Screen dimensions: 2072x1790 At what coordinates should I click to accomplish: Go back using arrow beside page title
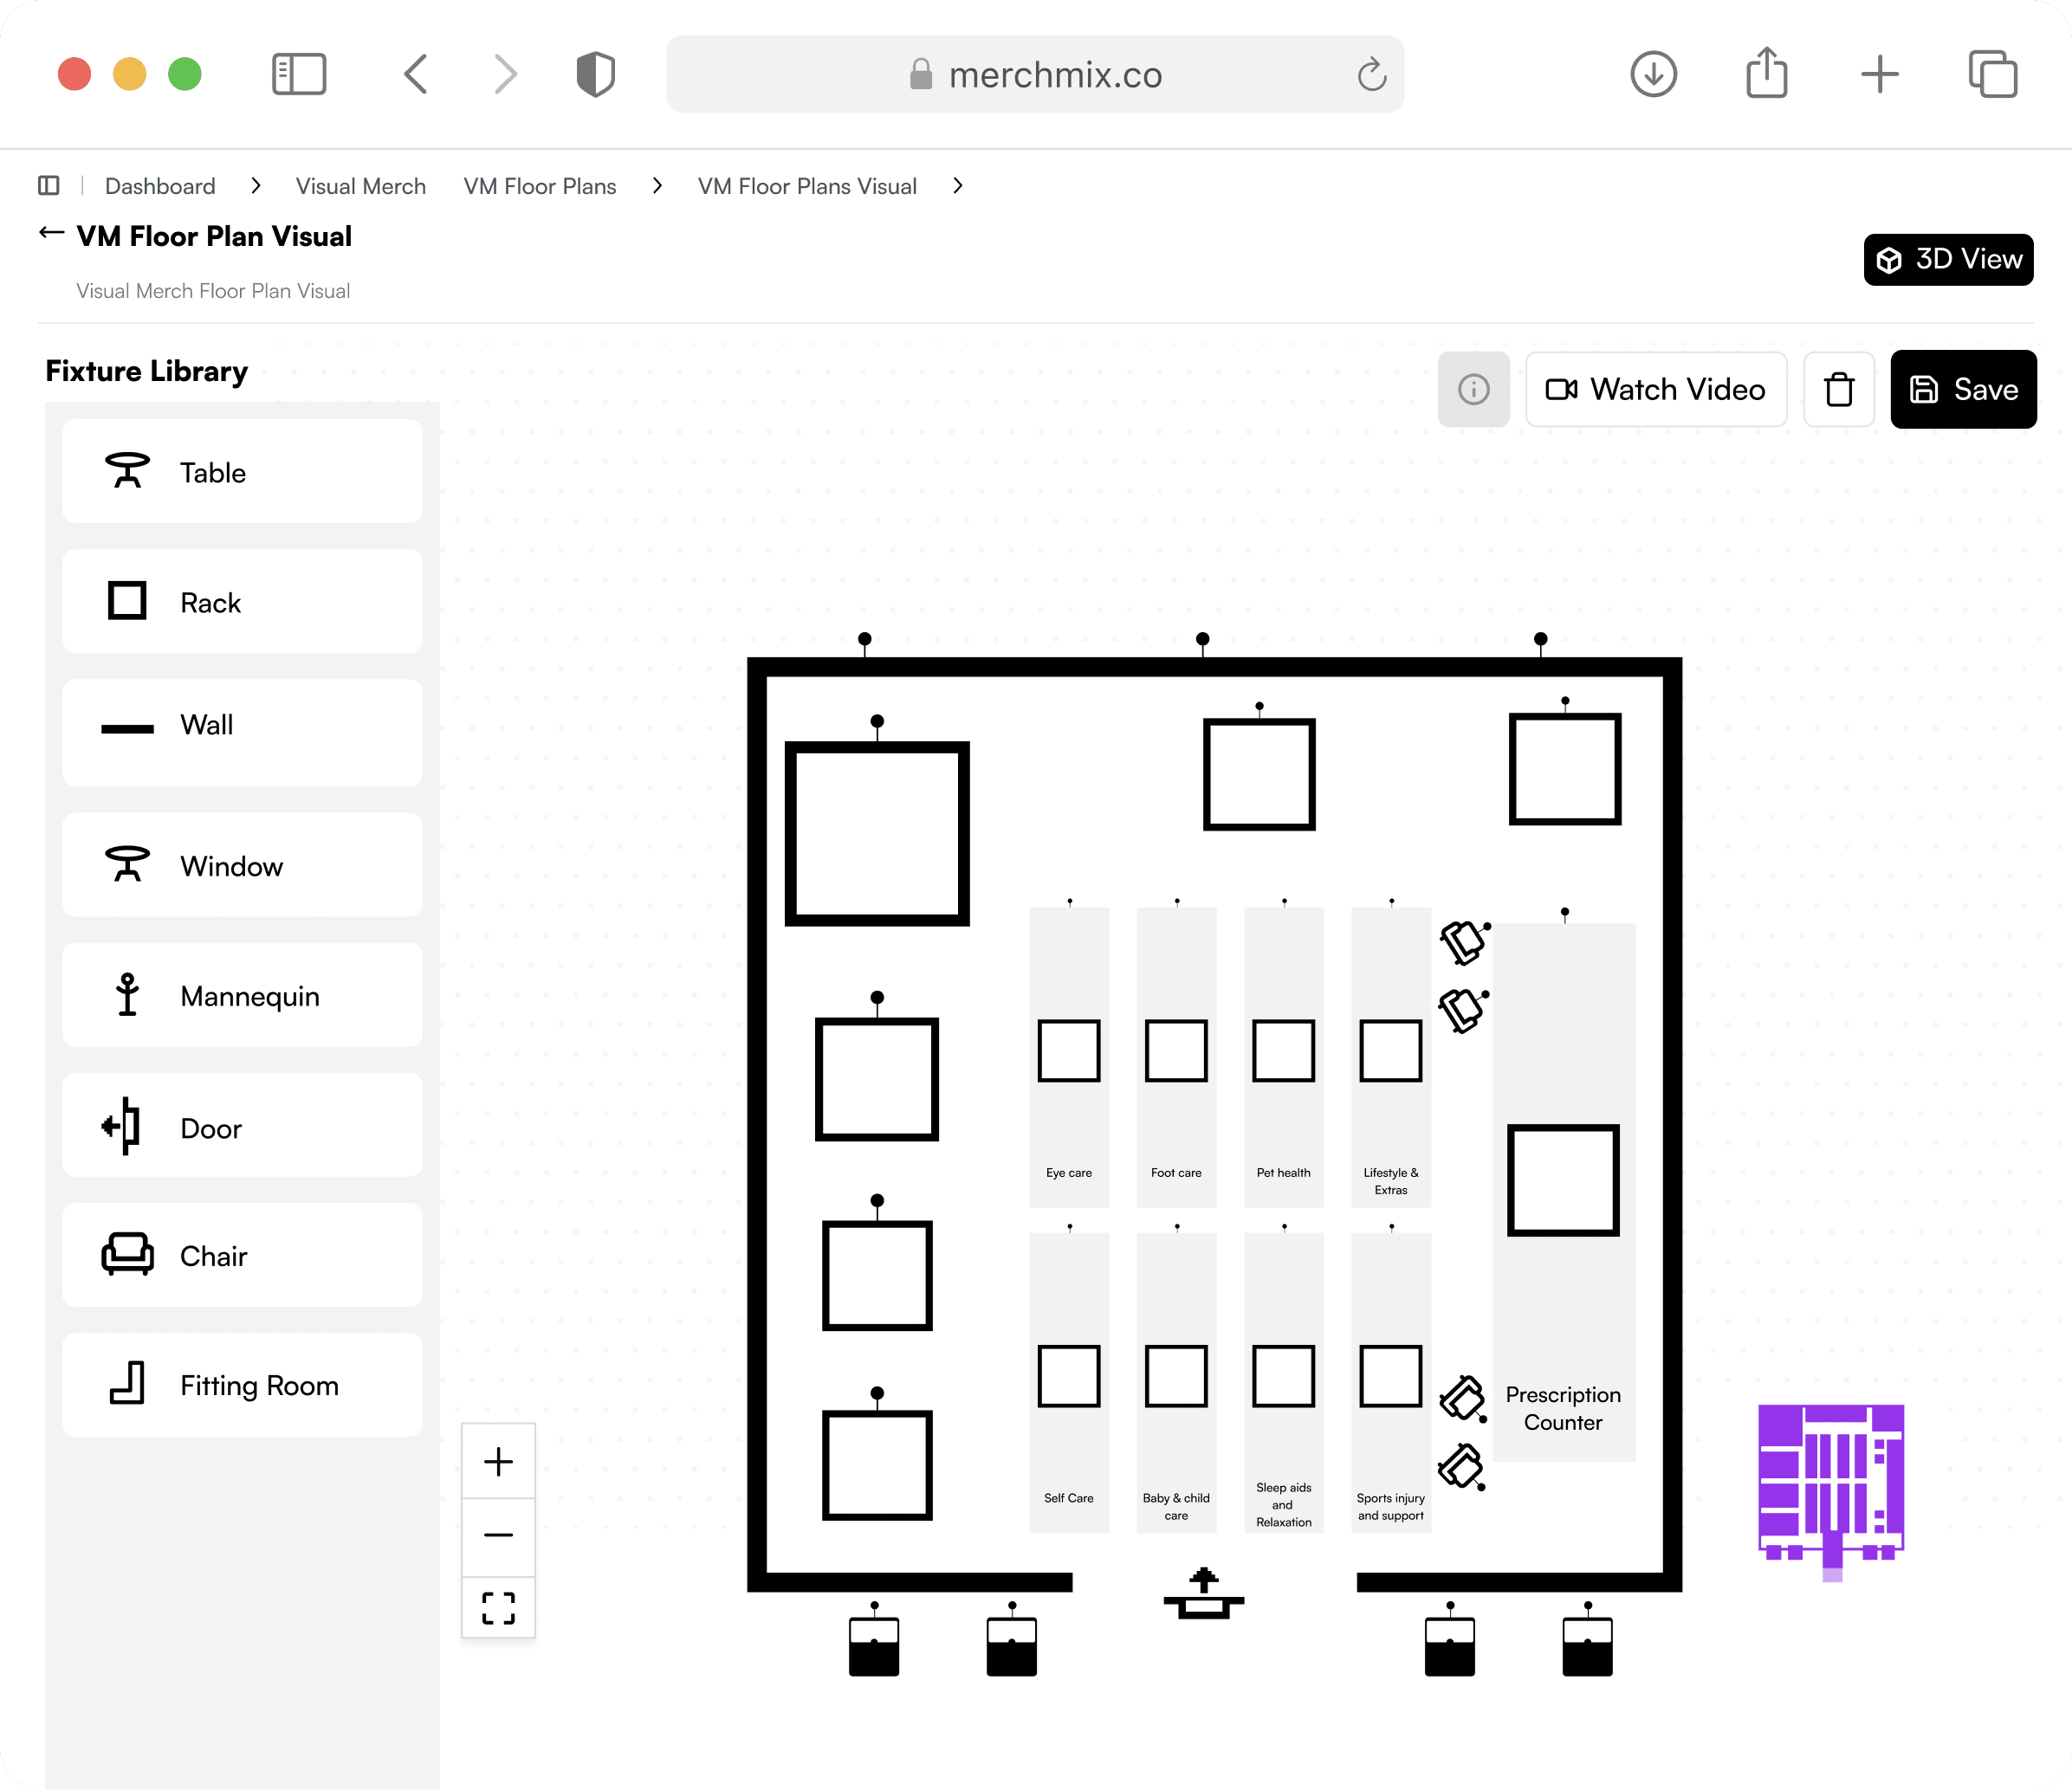click(51, 234)
